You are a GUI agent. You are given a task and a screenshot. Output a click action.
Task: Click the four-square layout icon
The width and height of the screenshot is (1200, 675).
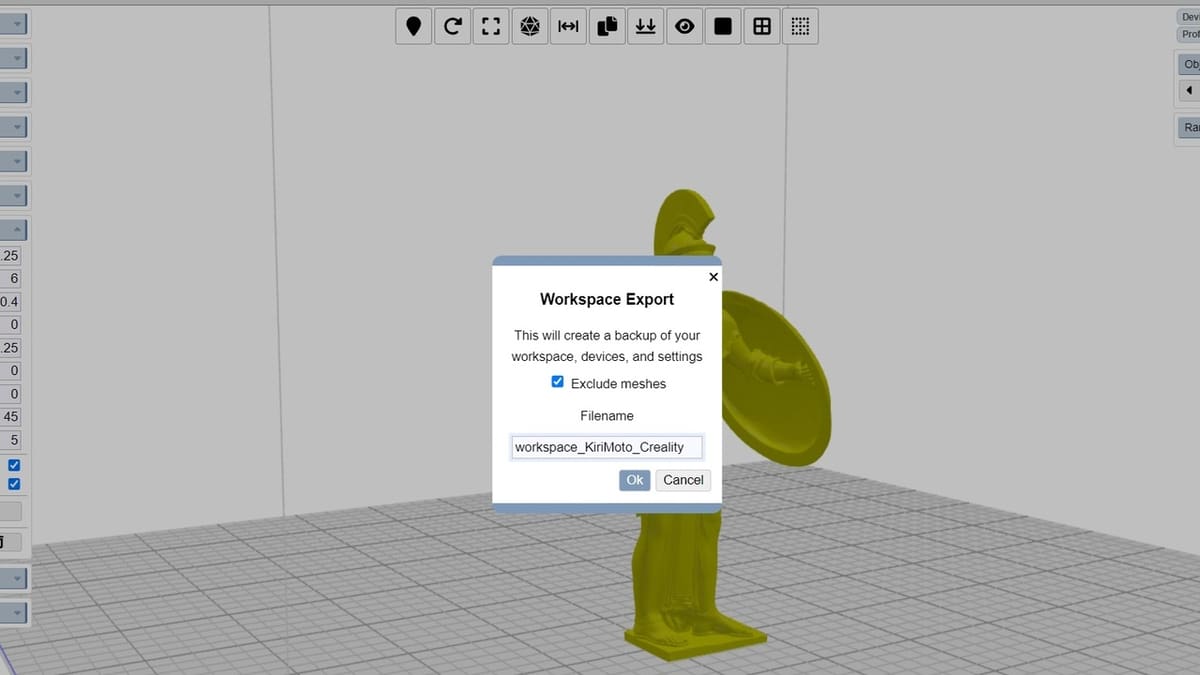(762, 27)
